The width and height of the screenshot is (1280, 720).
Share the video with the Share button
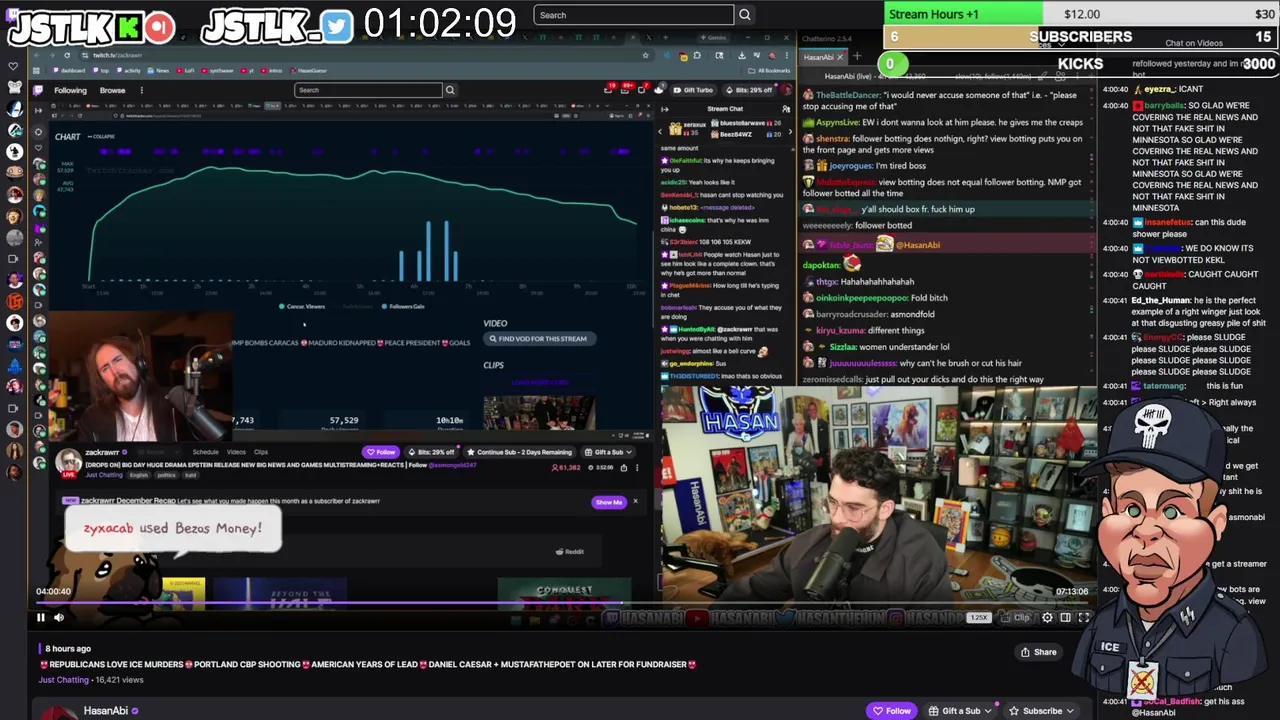tap(1038, 652)
